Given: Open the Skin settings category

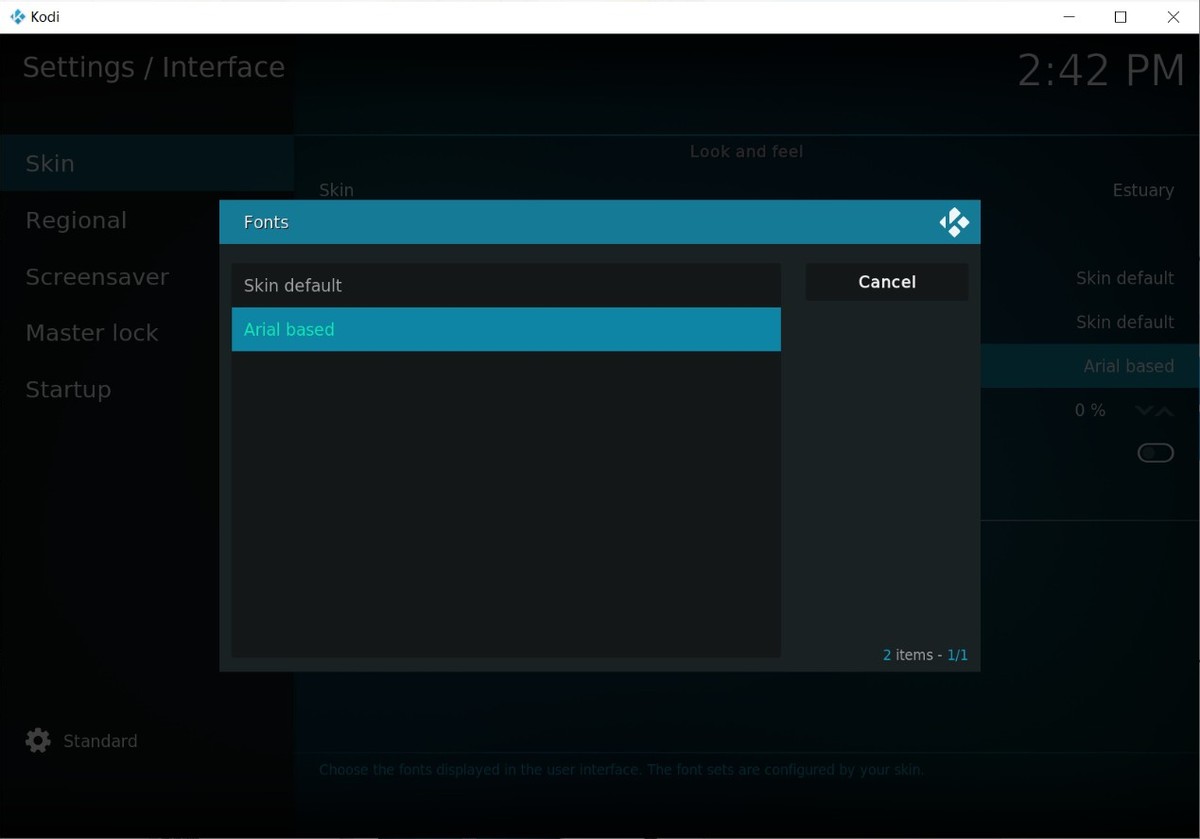Looking at the screenshot, I should pos(147,163).
